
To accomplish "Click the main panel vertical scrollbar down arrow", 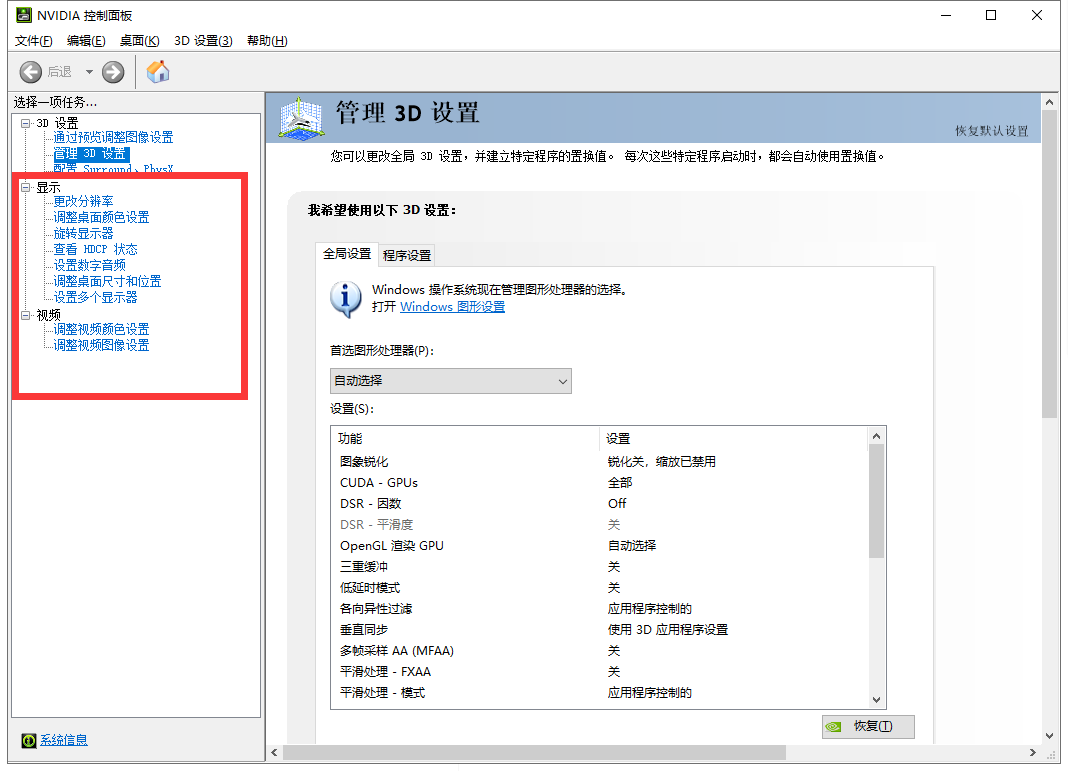I will point(1050,736).
